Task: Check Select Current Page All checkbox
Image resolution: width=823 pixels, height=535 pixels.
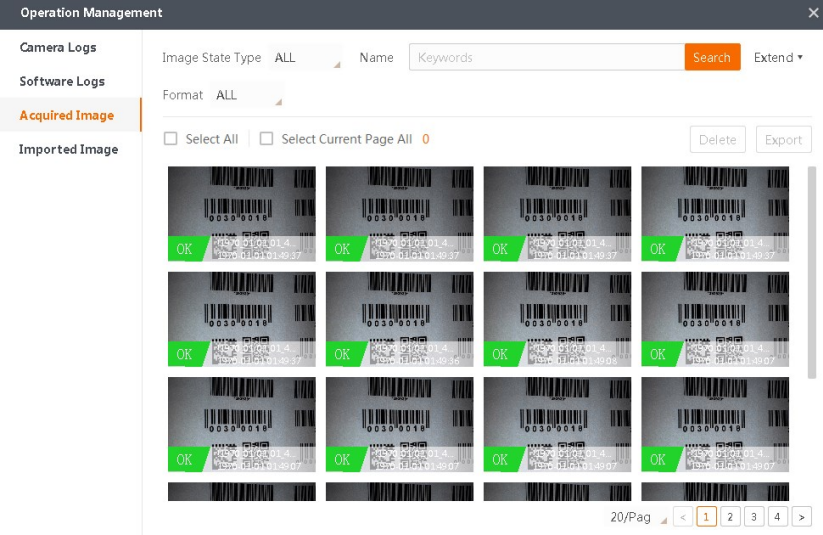Action: click(x=267, y=139)
